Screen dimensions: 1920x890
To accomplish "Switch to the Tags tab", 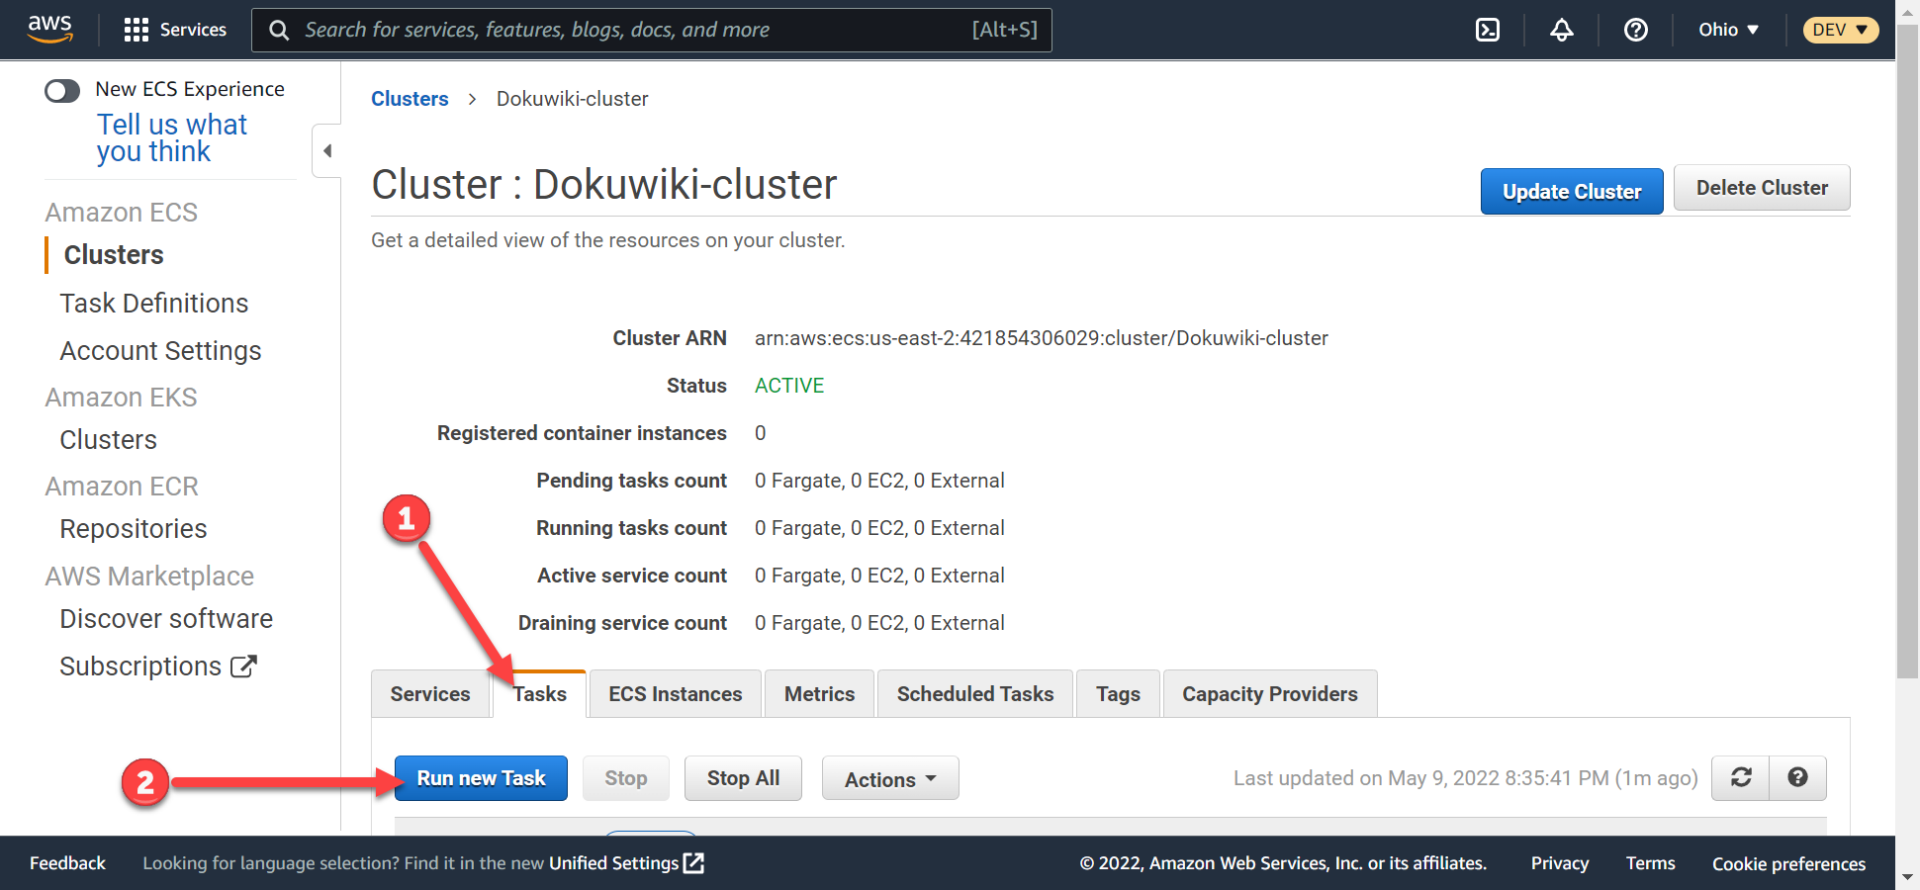I will tap(1118, 694).
